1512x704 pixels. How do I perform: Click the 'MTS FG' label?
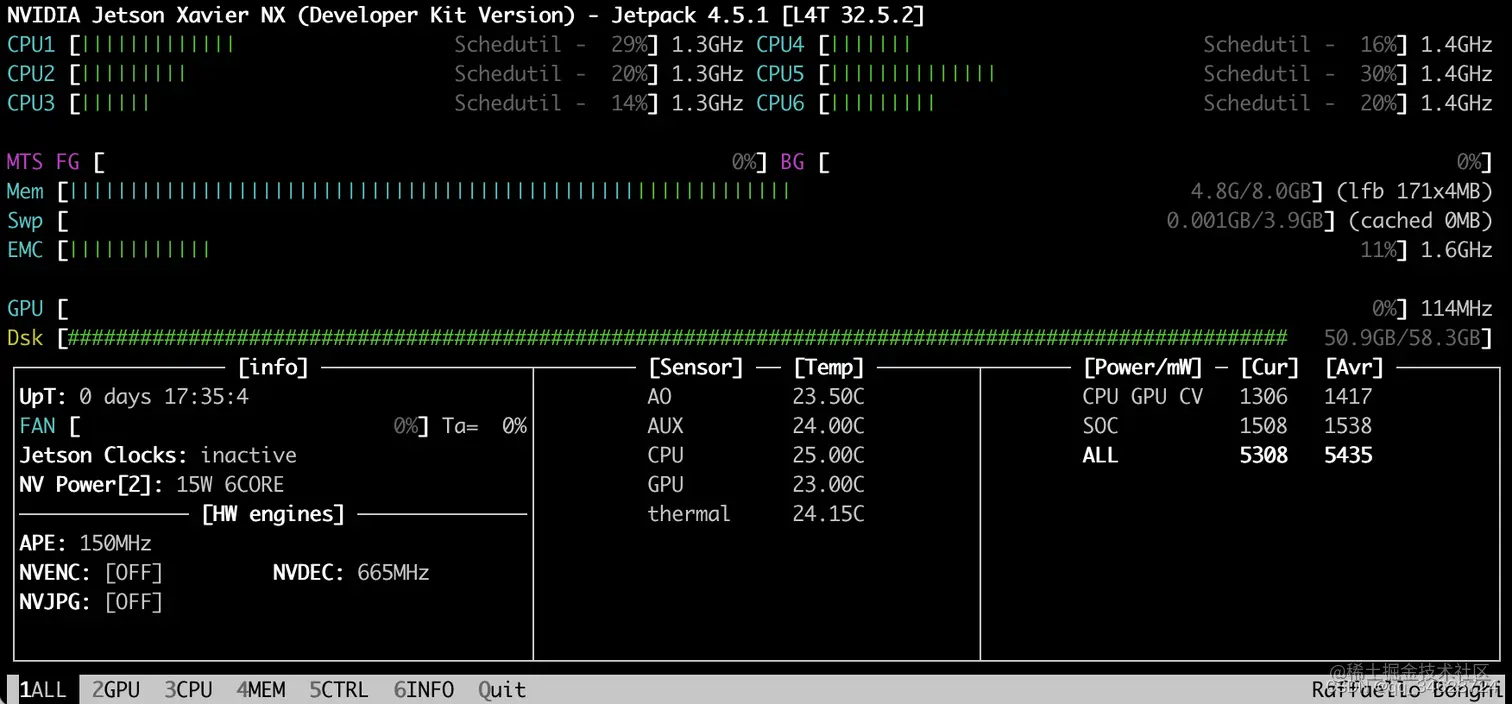point(43,162)
